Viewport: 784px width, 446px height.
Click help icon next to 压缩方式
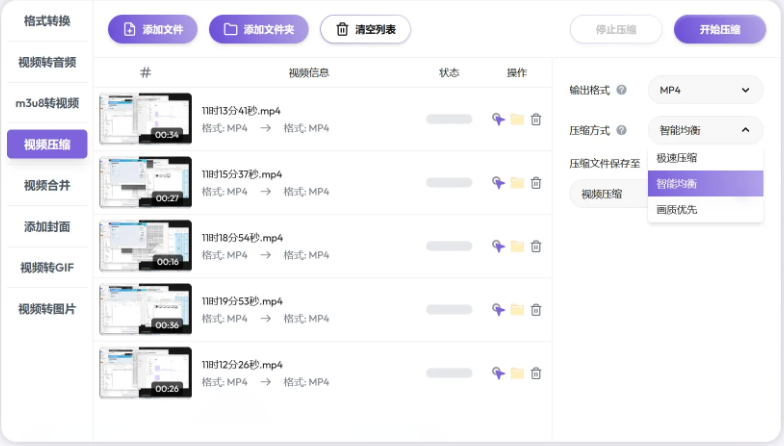(x=621, y=130)
